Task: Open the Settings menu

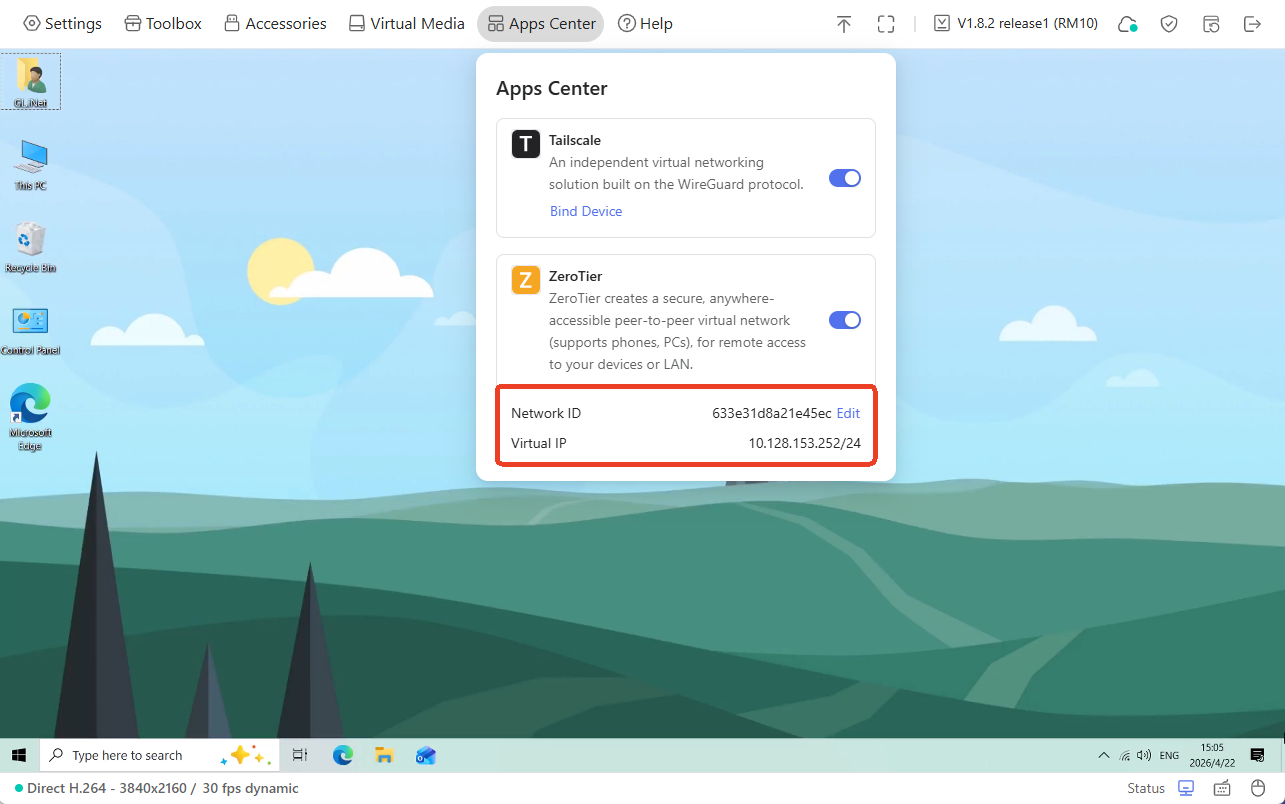Action: point(62,24)
